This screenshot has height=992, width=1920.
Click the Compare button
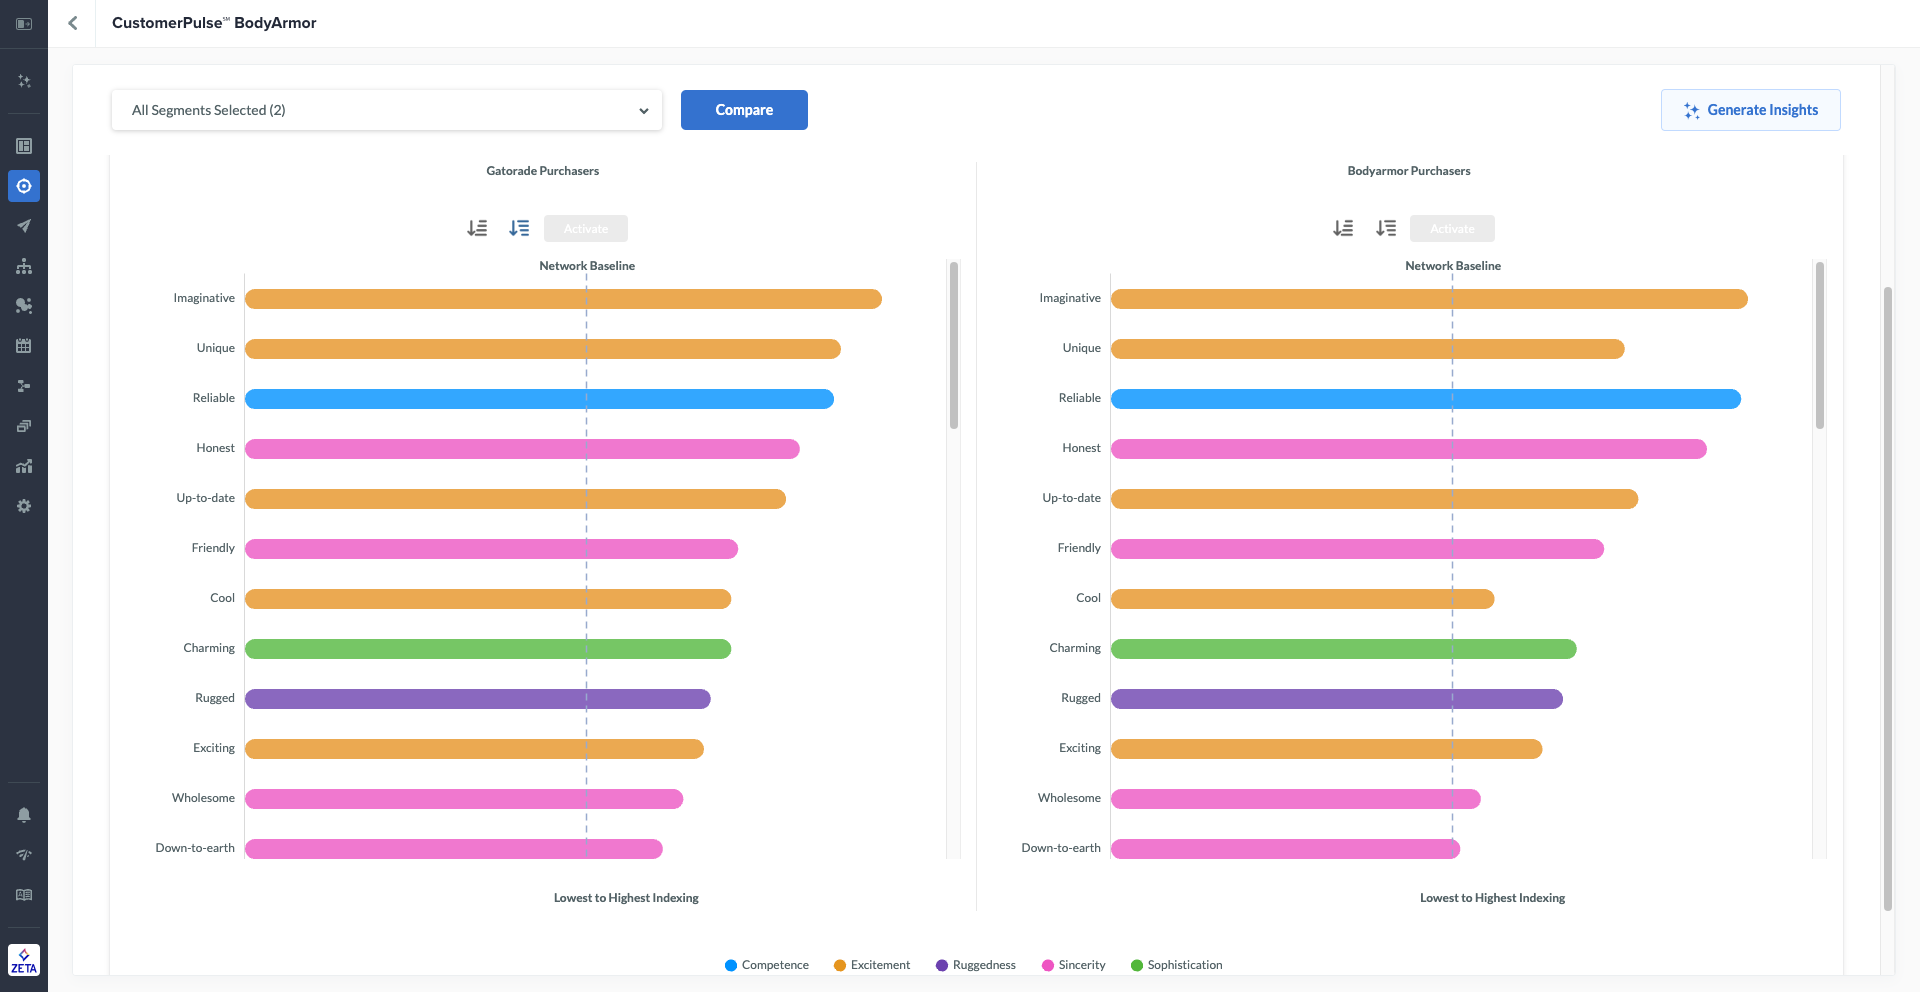744,110
